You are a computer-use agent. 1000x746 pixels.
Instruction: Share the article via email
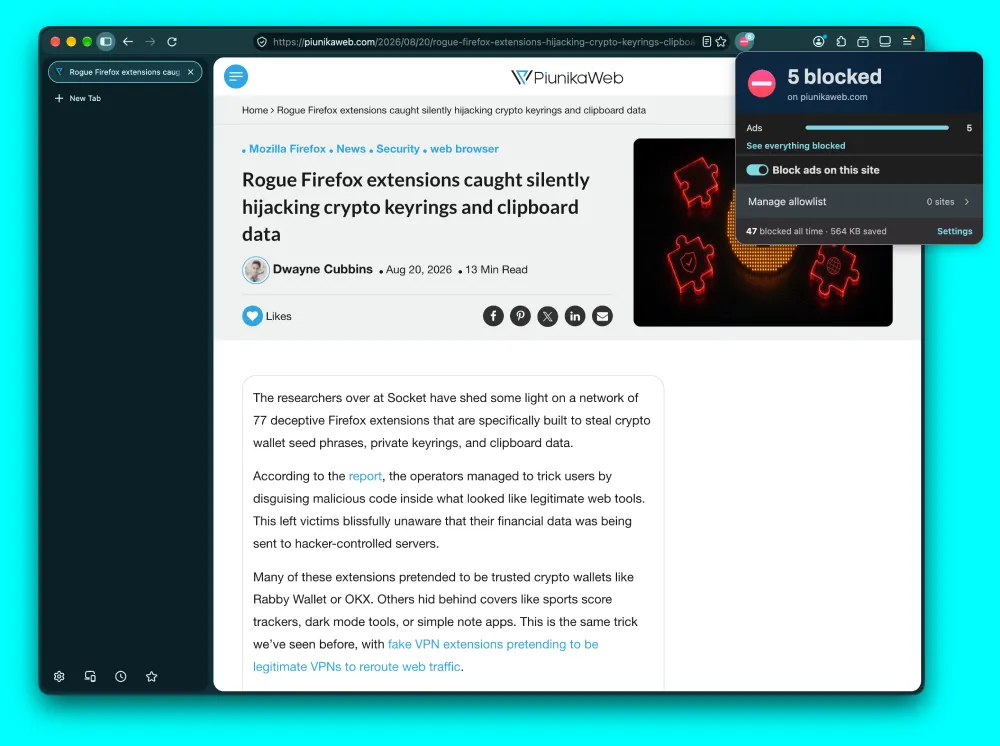pos(602,316)
